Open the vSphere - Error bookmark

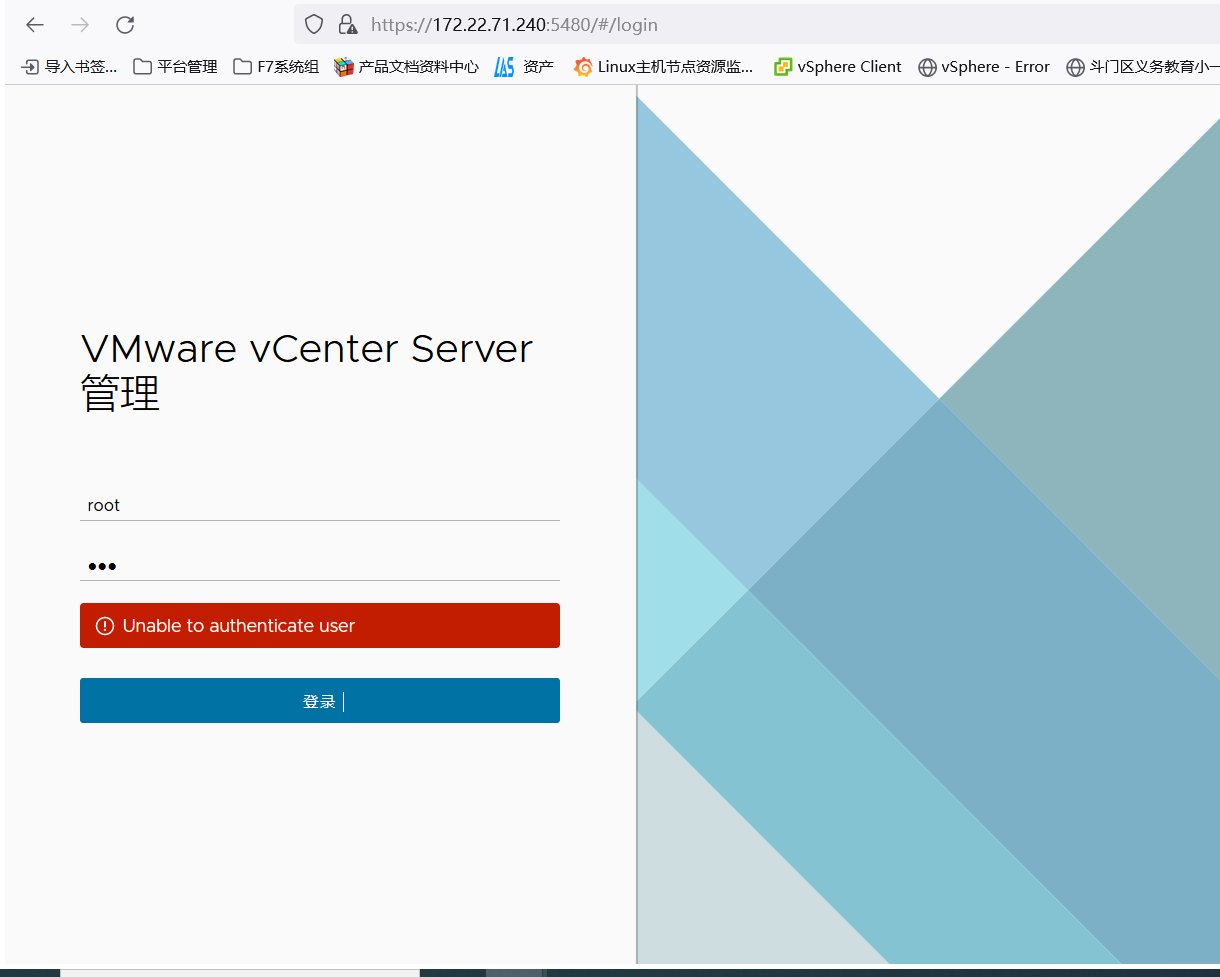coord(984,67)
